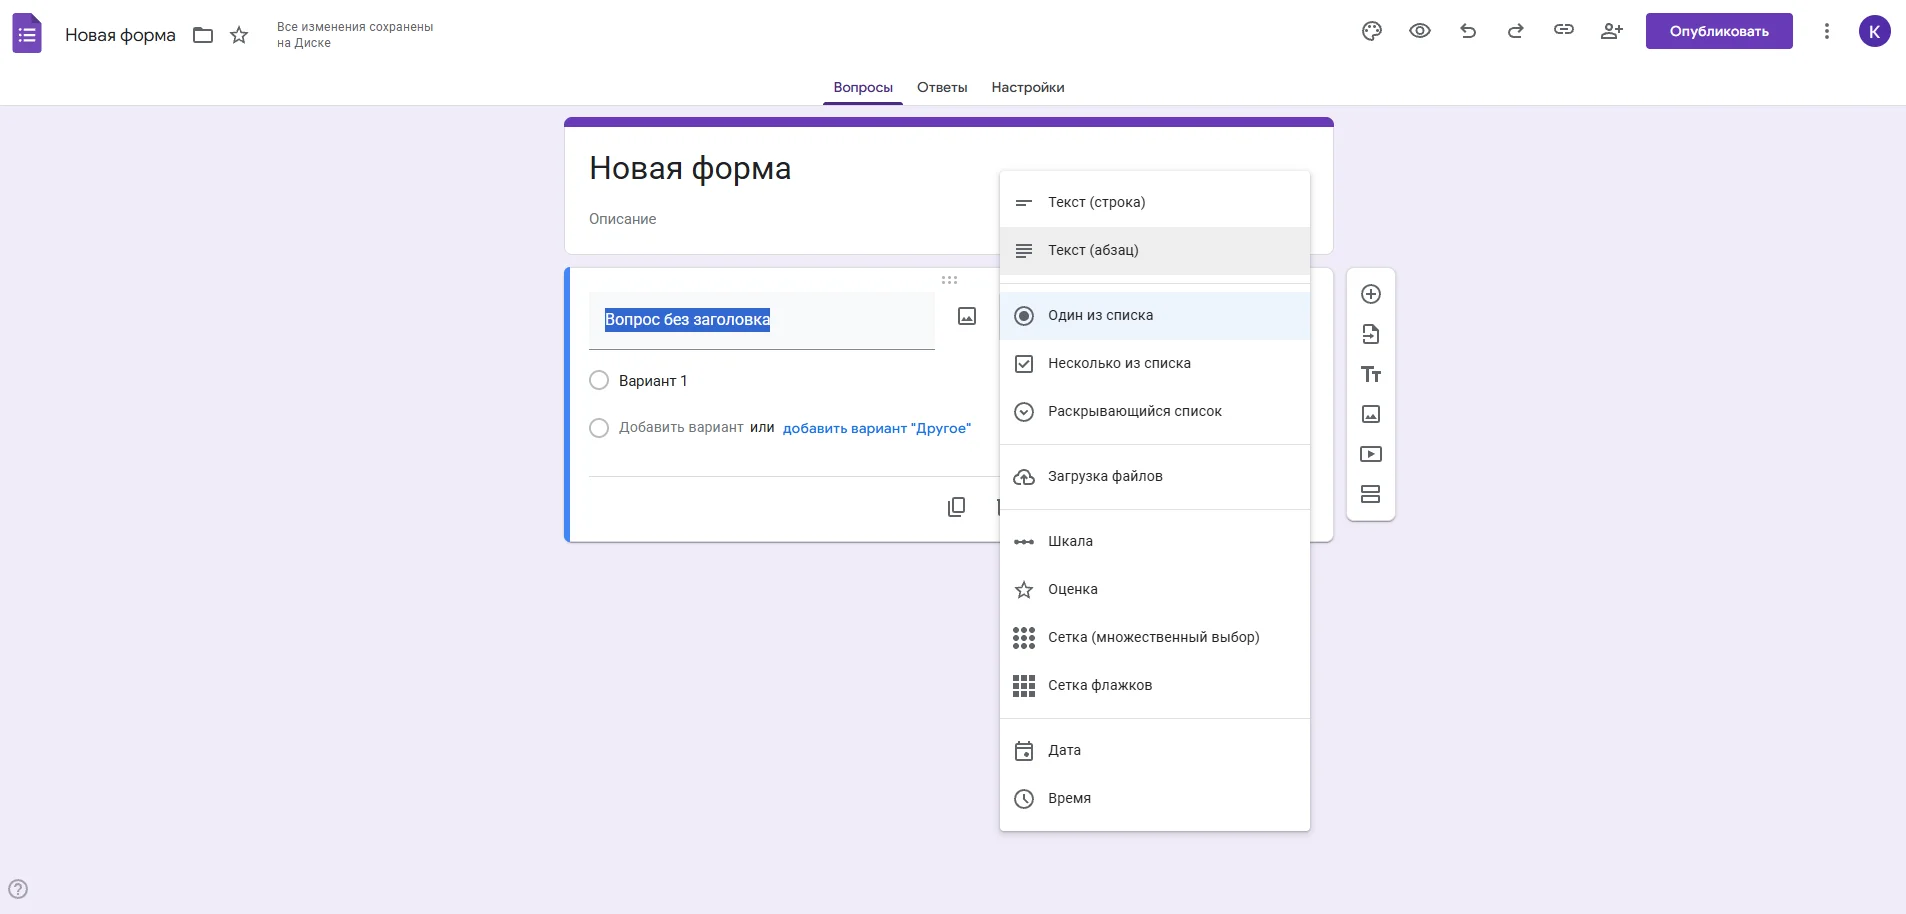The height and width of the screenshot is (914, 1906).
Task: Import questions using the sidebar icon
Action: coord(1371,334)
